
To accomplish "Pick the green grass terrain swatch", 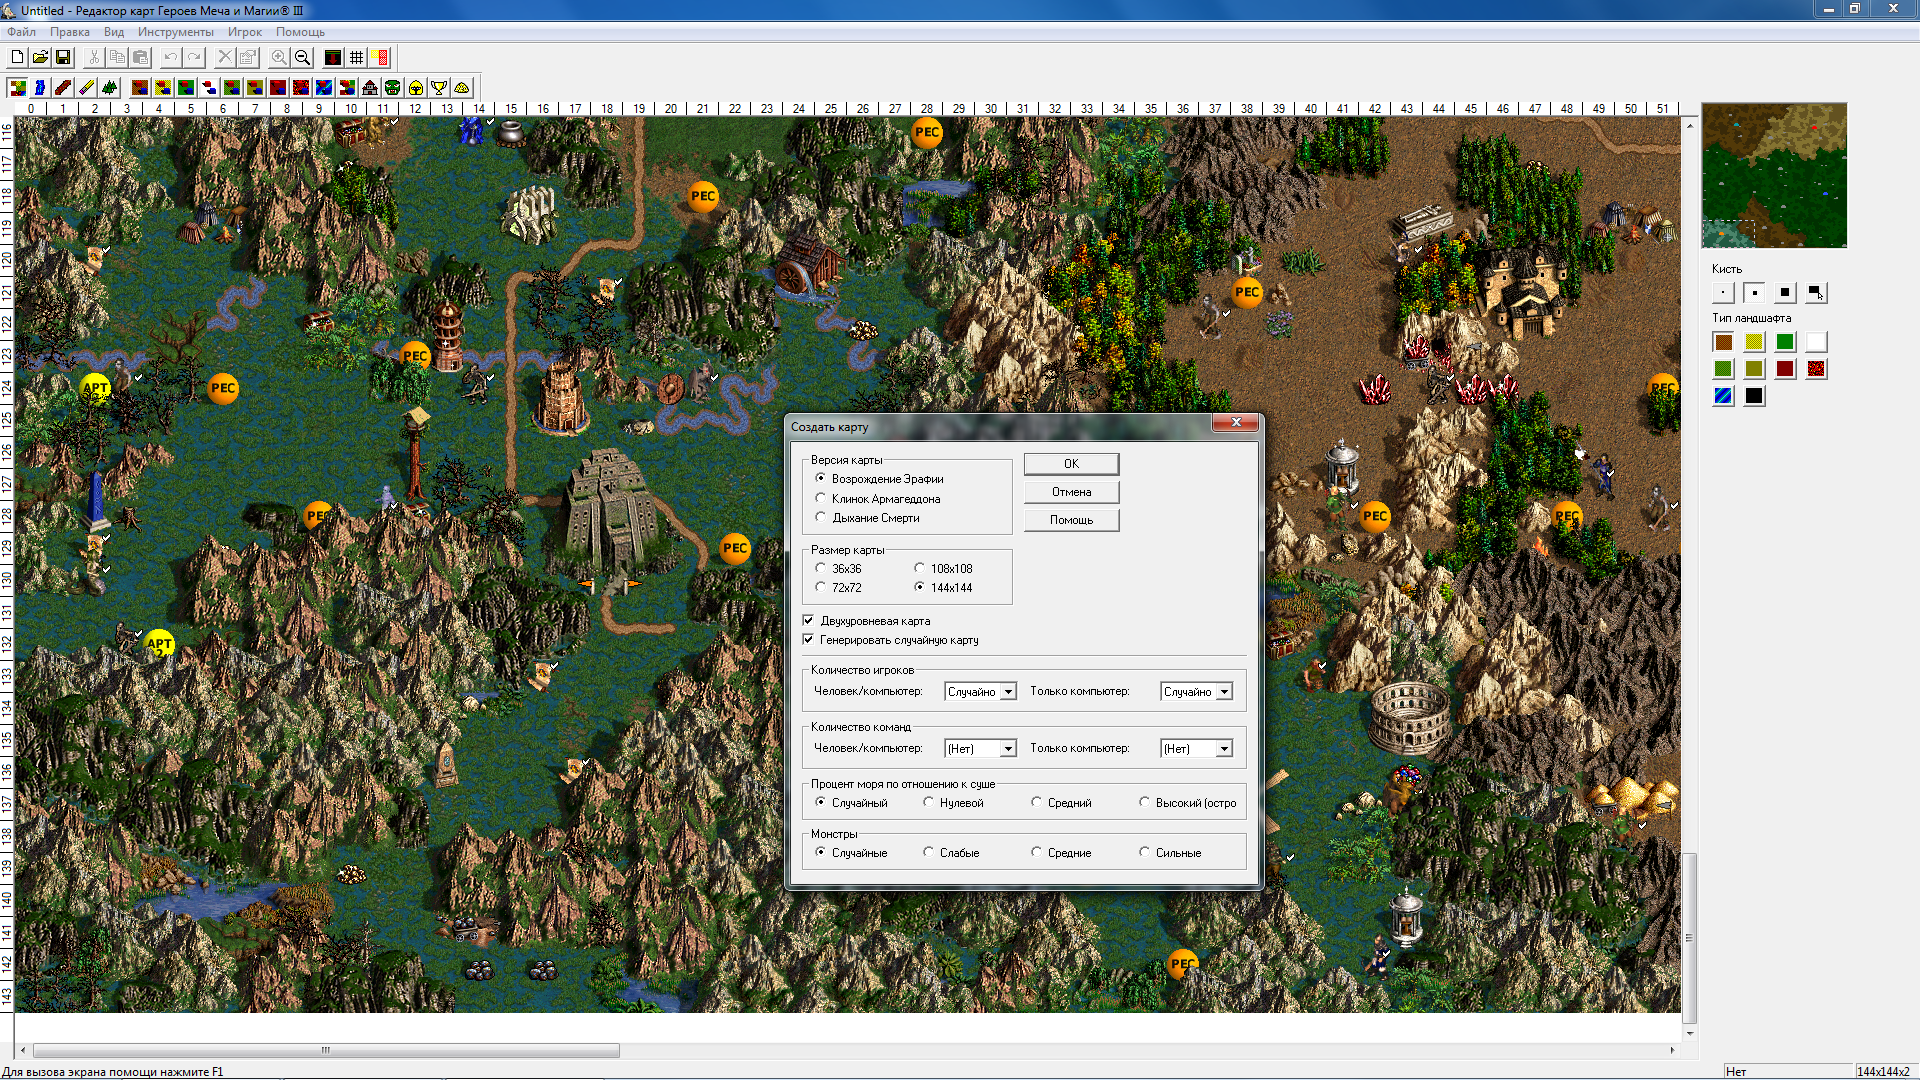I will [1785, 342].
